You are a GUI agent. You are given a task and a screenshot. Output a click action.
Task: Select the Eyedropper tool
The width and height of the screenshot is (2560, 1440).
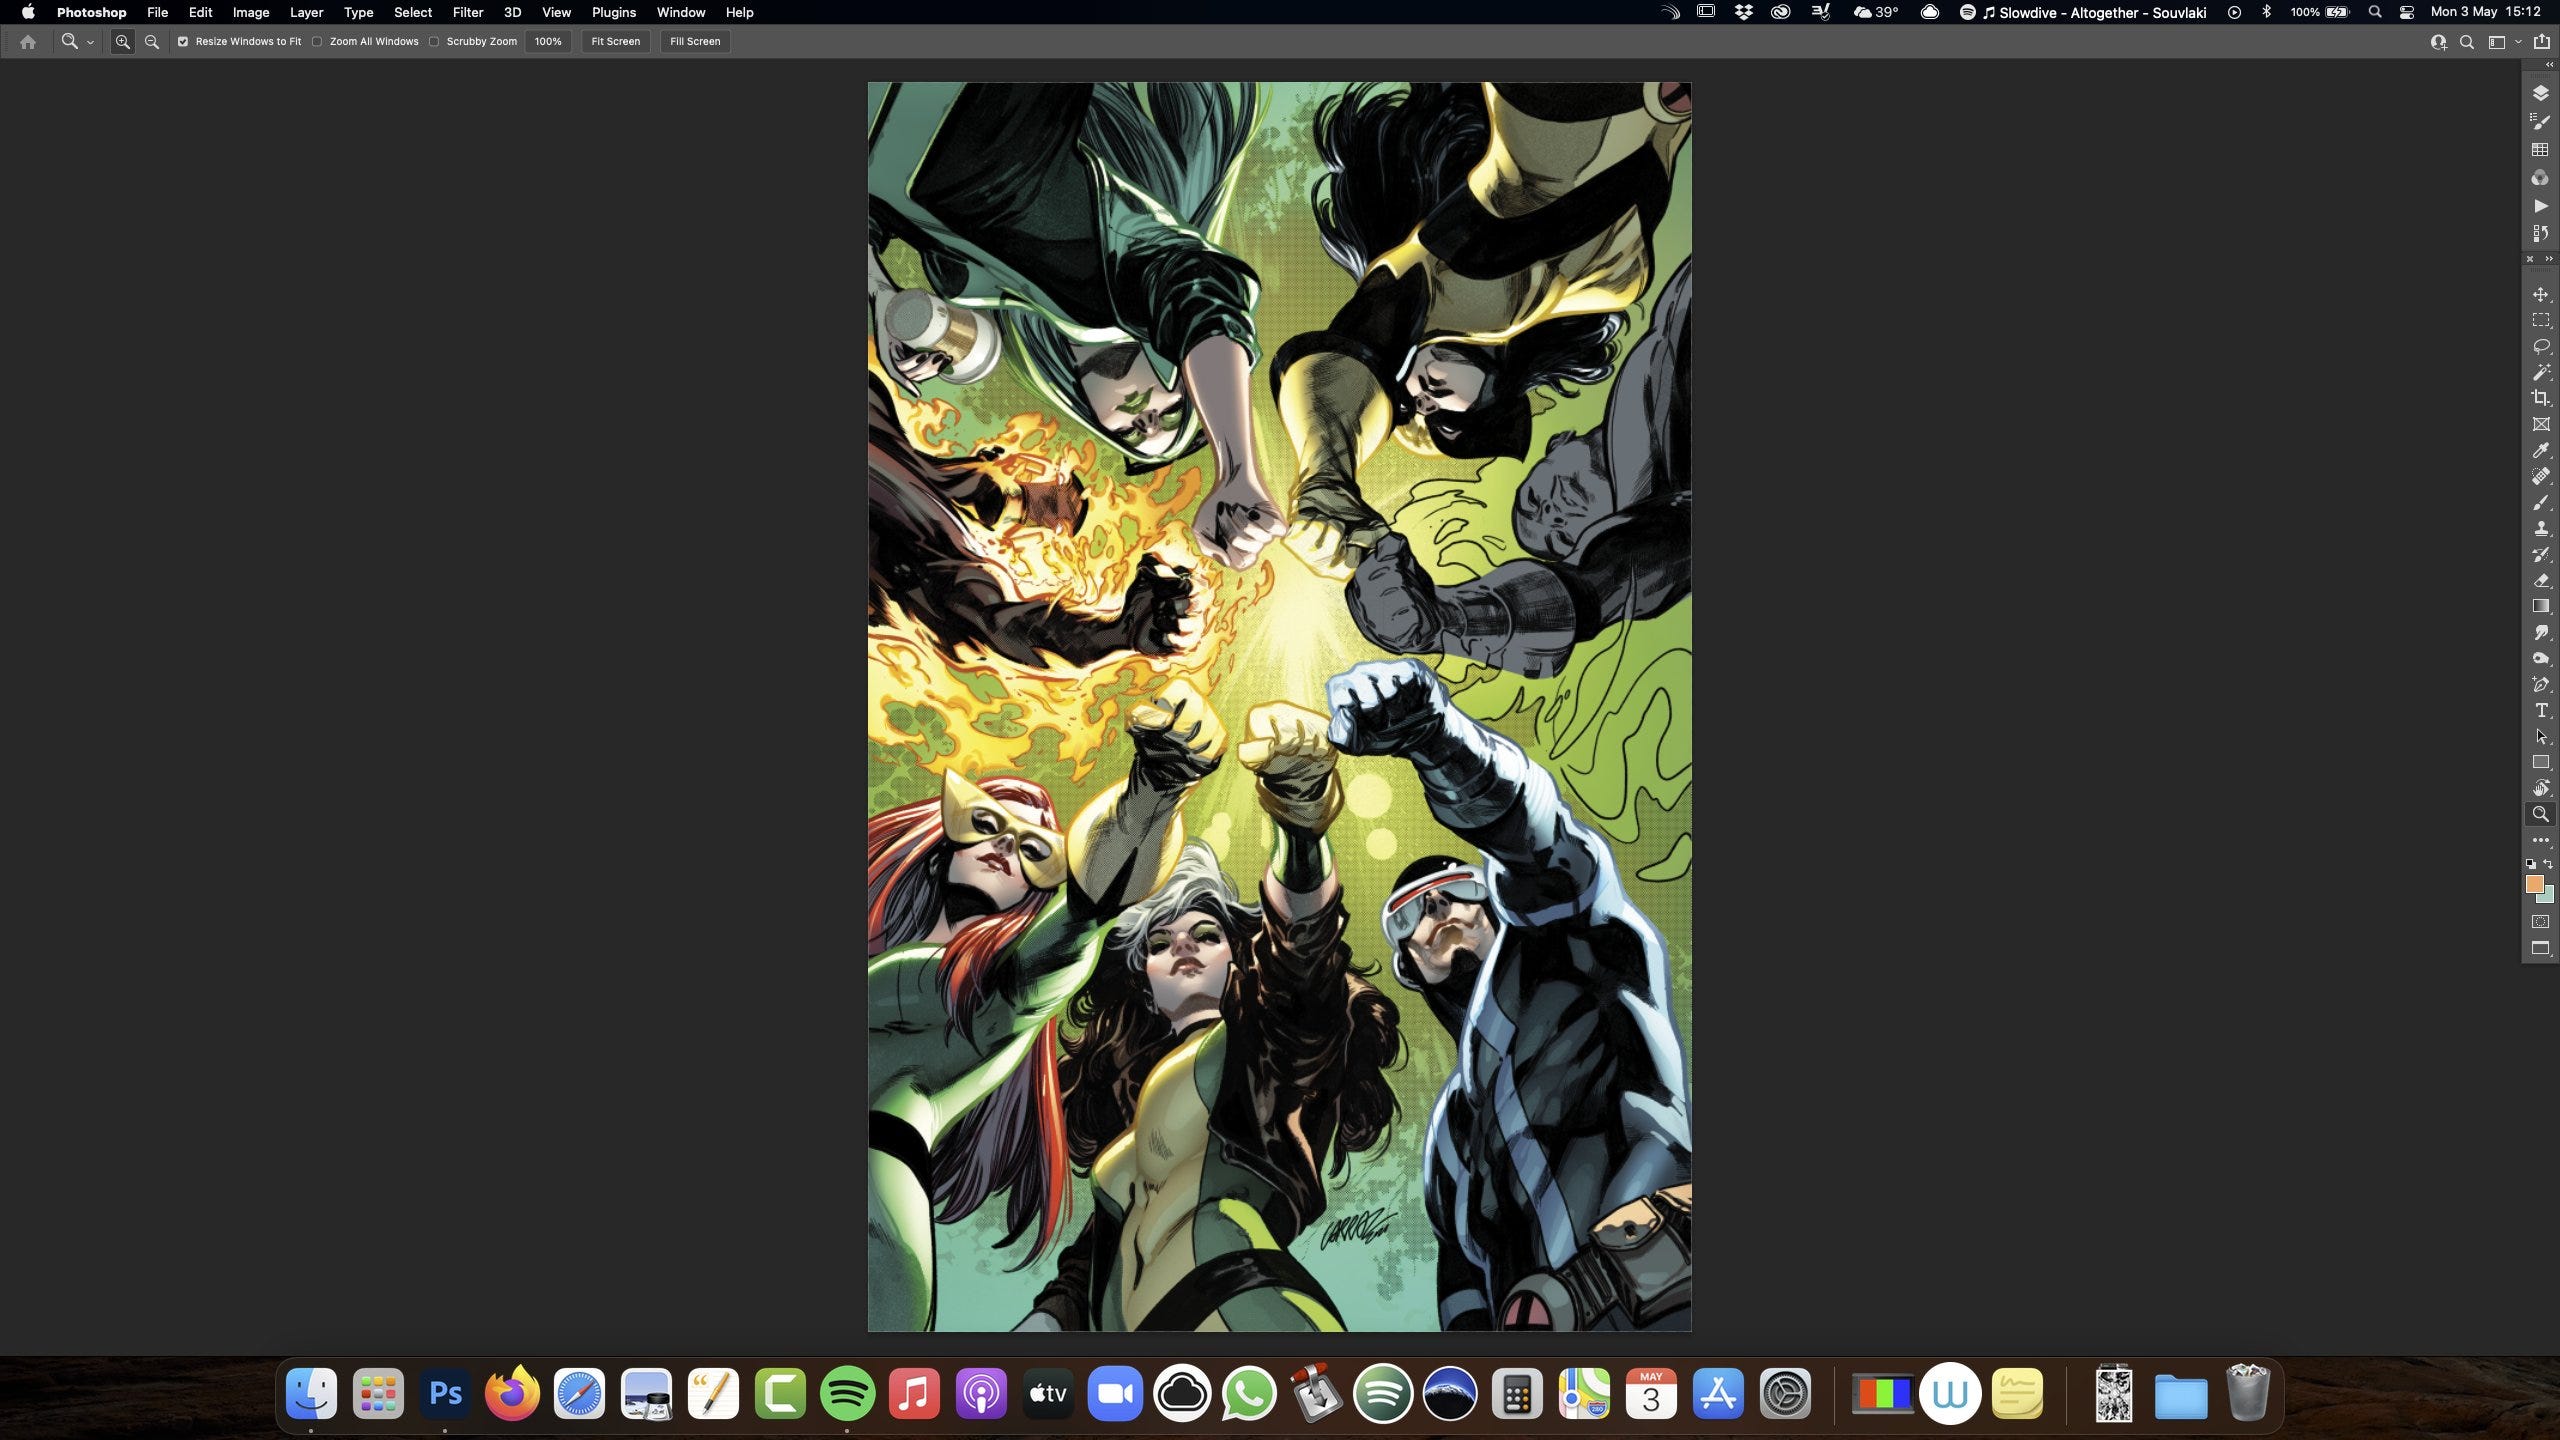point(2540,450)
